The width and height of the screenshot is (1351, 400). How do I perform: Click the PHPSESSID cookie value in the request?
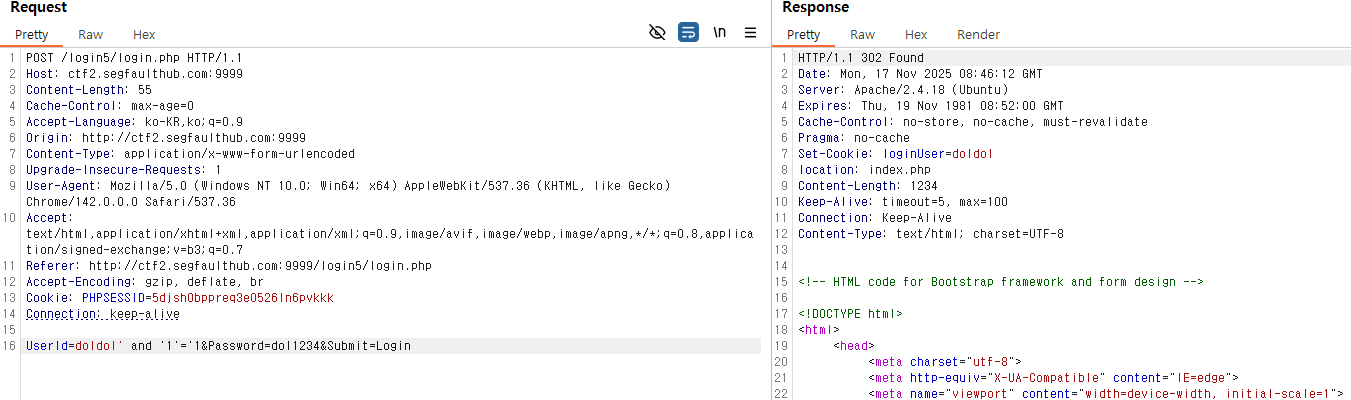242,298
